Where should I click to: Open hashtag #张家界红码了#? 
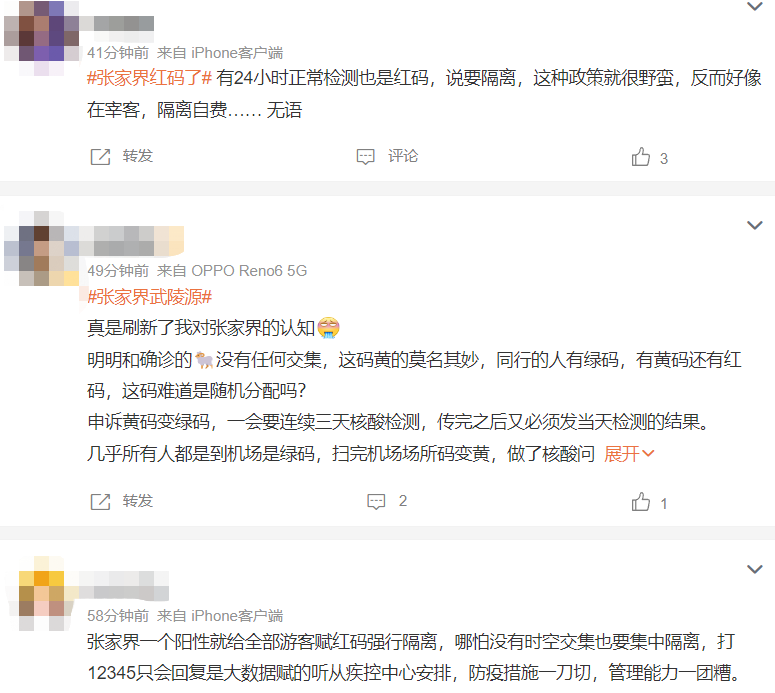(x=149, y=78)
